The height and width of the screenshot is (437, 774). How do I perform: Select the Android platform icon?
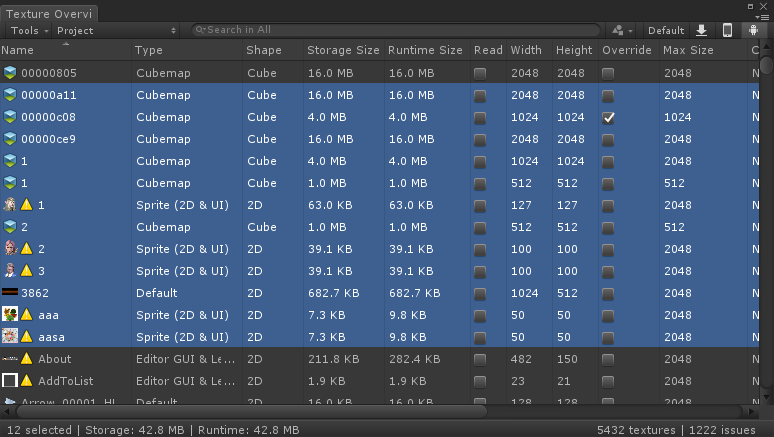pos(753,30)
